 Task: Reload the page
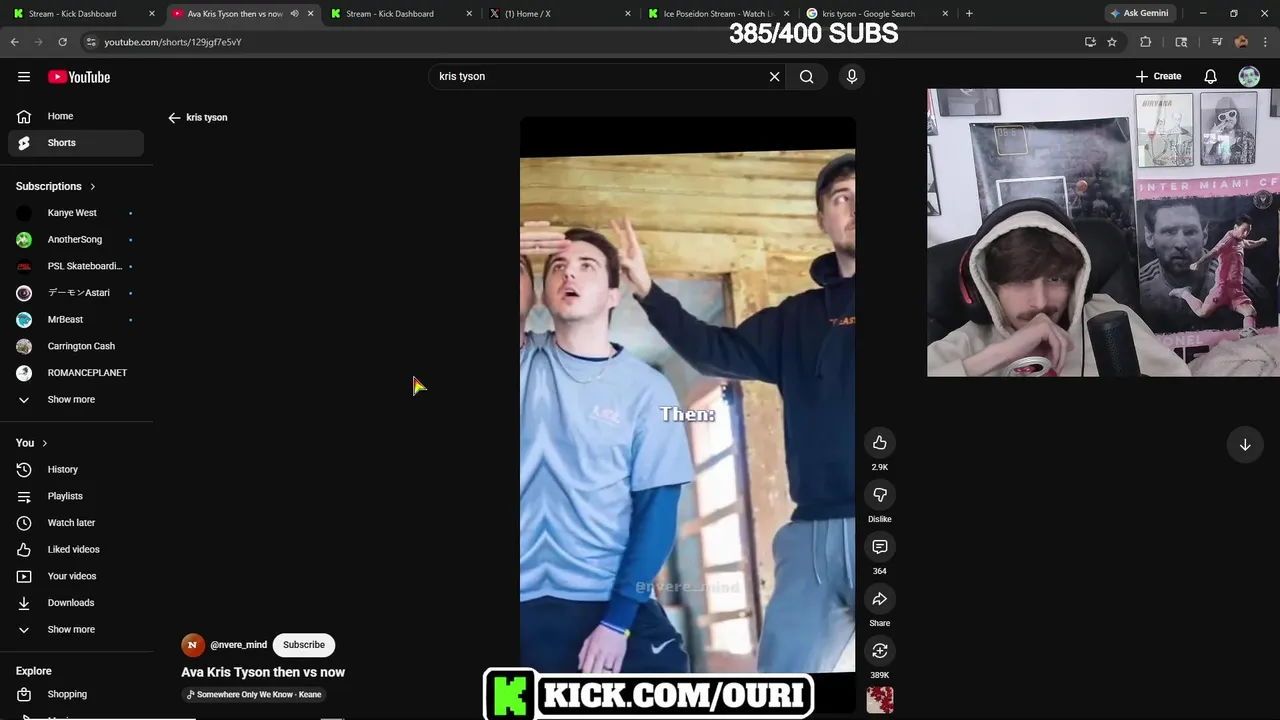(x=62, y=42)
